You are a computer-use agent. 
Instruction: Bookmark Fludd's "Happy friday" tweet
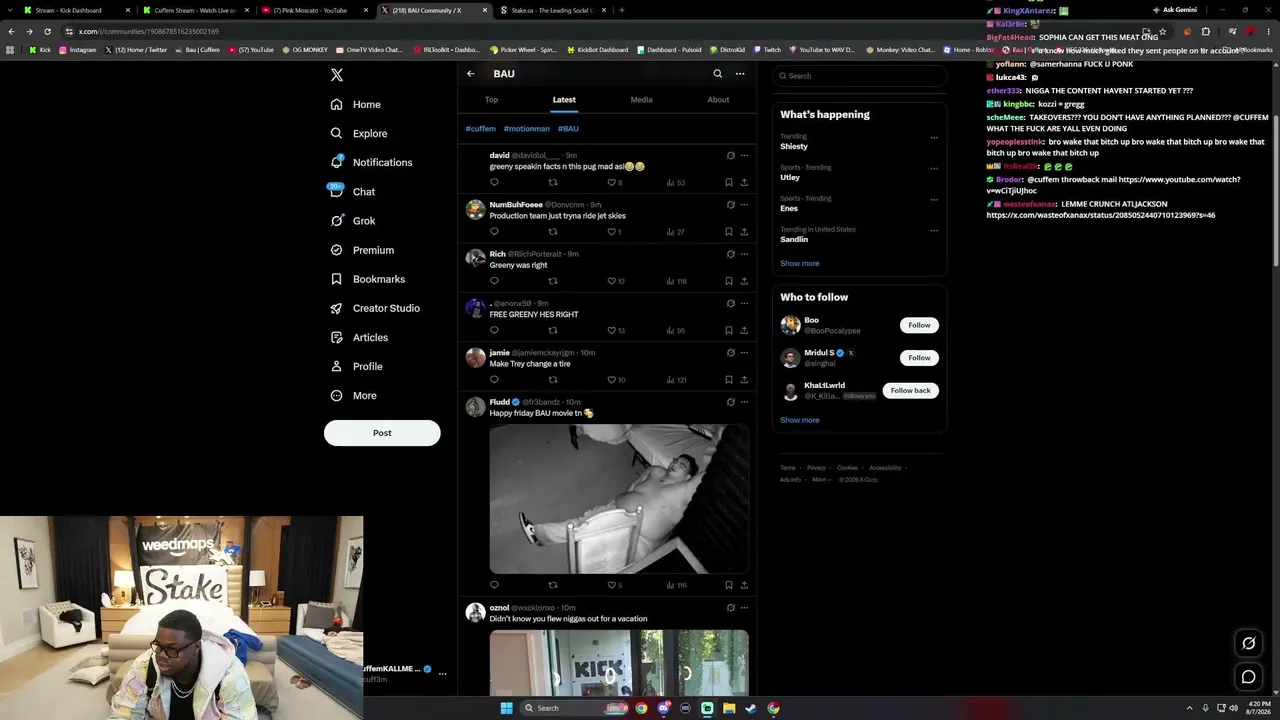[x=729, y=585]
